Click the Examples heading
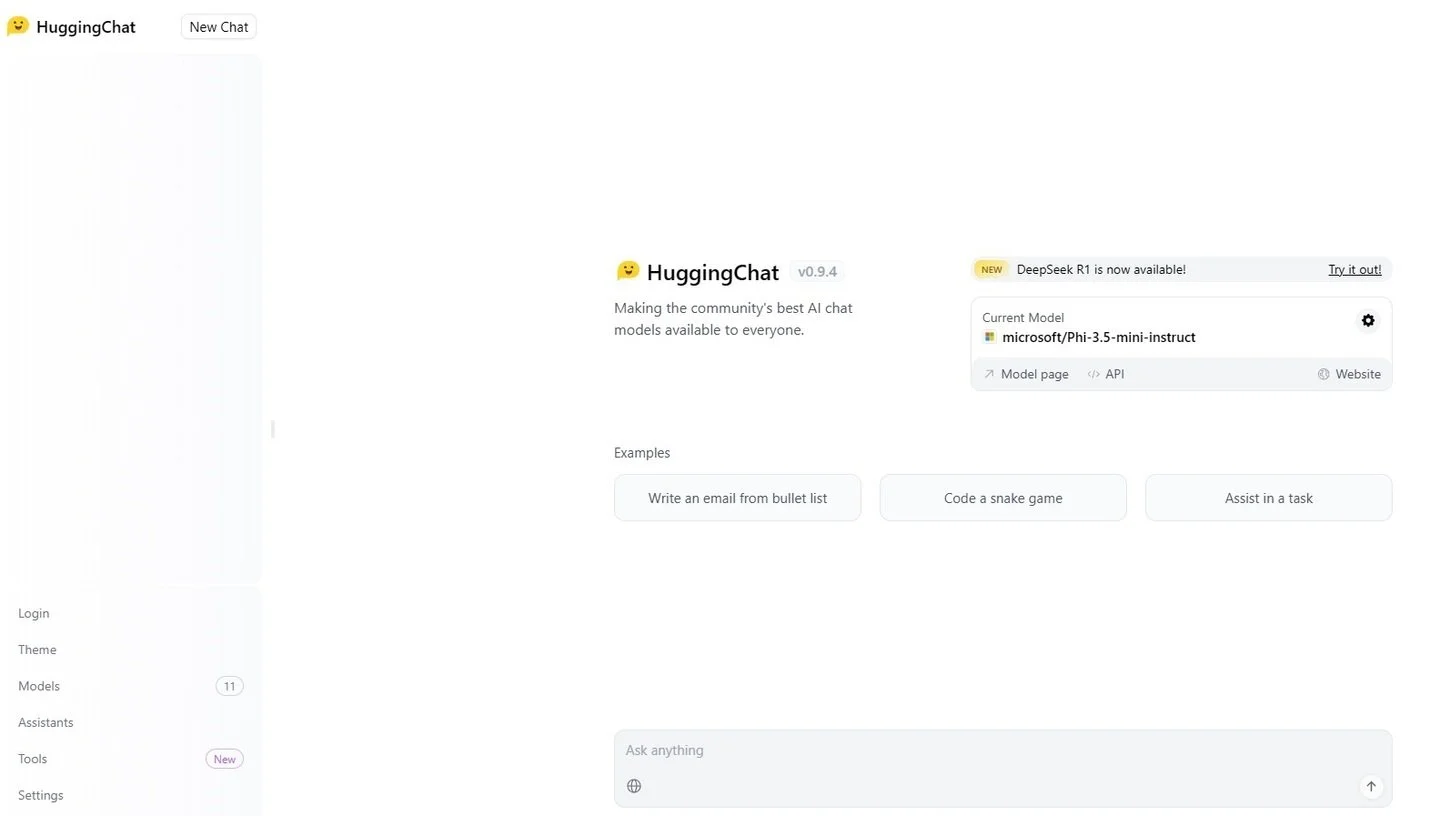Image resolution: width=1440 pixels, height=816 pixels. 642,453
